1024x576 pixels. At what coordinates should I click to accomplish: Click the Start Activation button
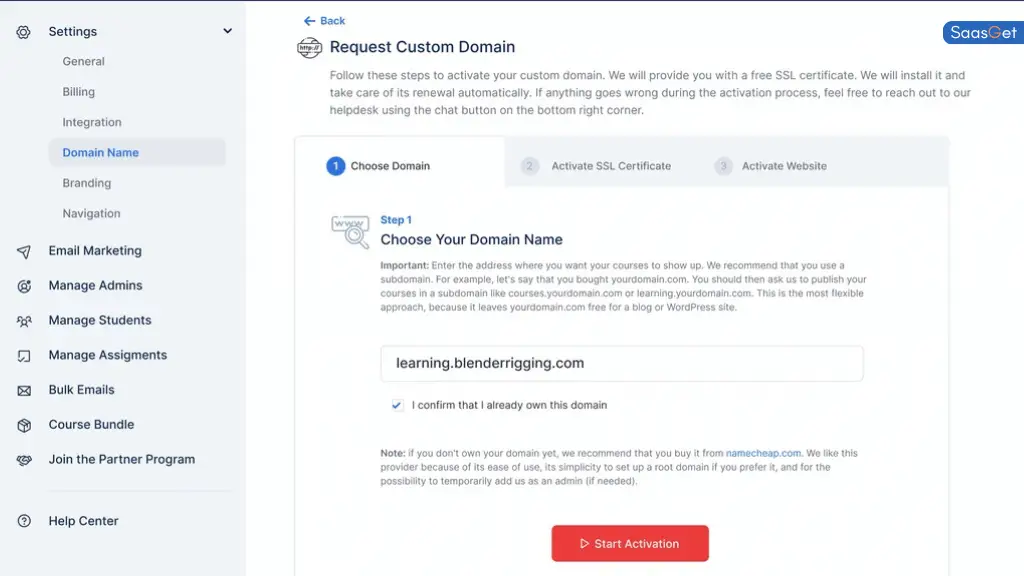click(630, 543)
